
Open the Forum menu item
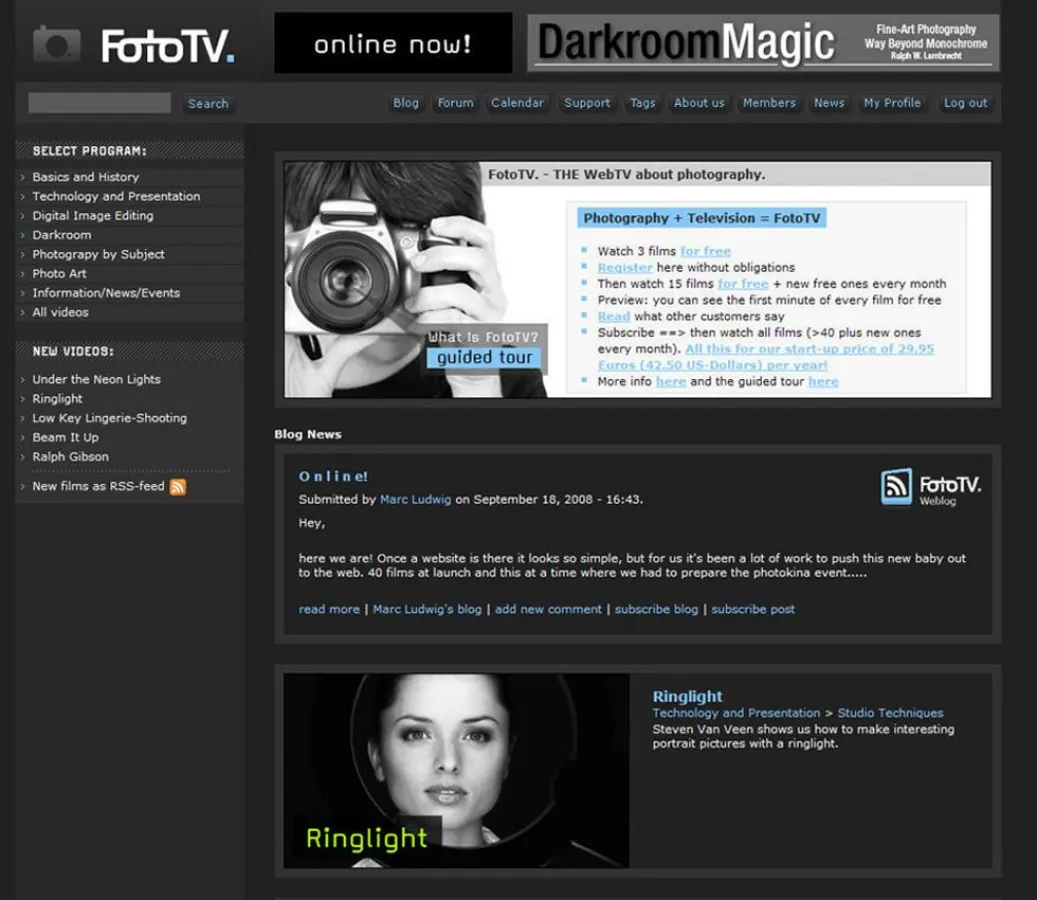tap(455, 103)
